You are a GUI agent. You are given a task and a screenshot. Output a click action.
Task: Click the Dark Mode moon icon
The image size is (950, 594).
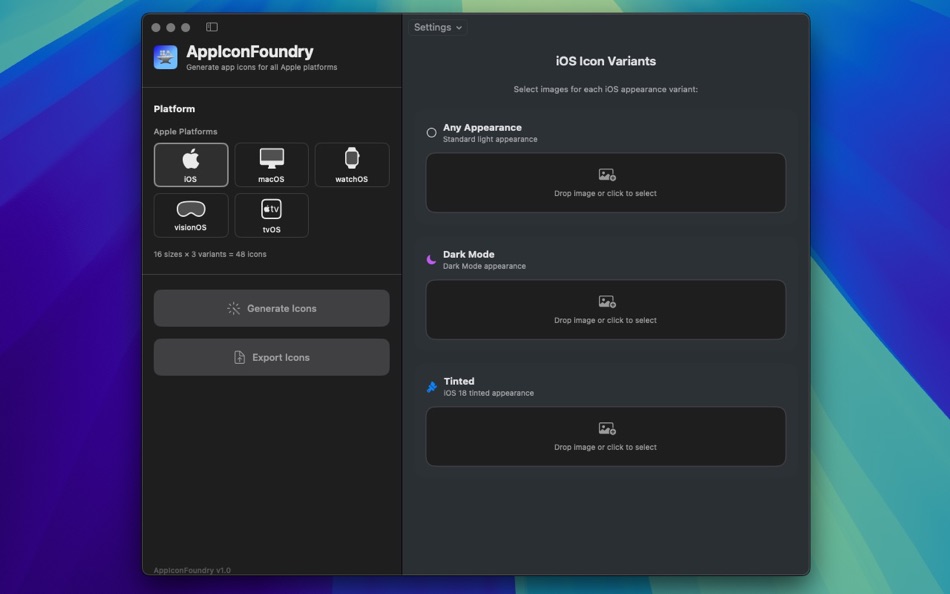click(x=431, y=258)
